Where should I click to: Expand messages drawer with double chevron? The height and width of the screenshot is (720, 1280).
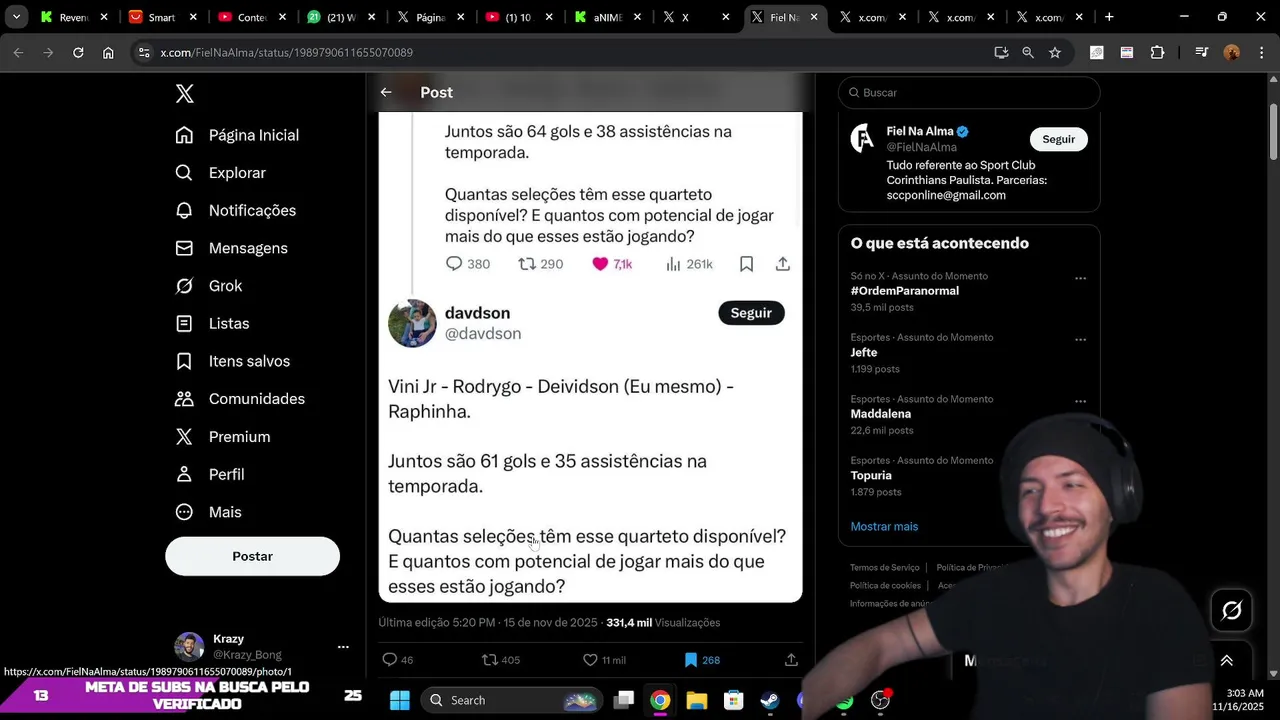(1226, 660)
